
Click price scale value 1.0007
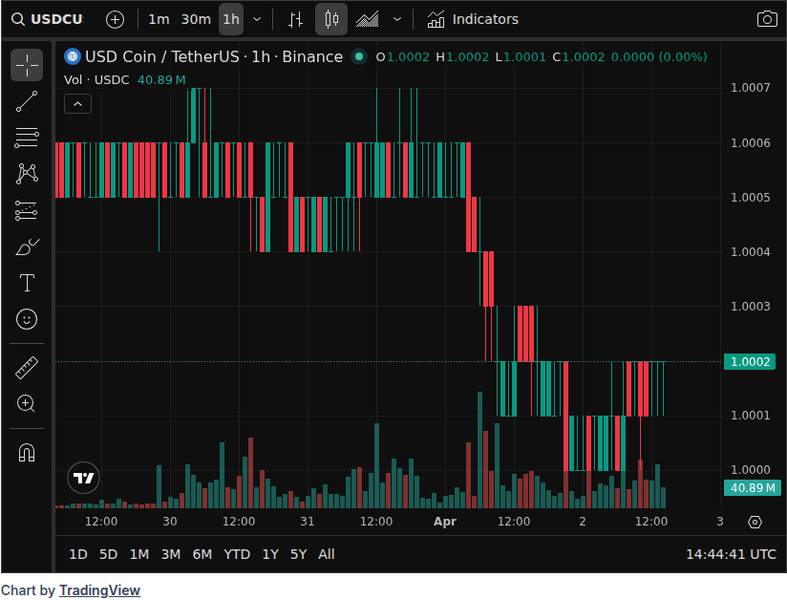pos(750,88)
